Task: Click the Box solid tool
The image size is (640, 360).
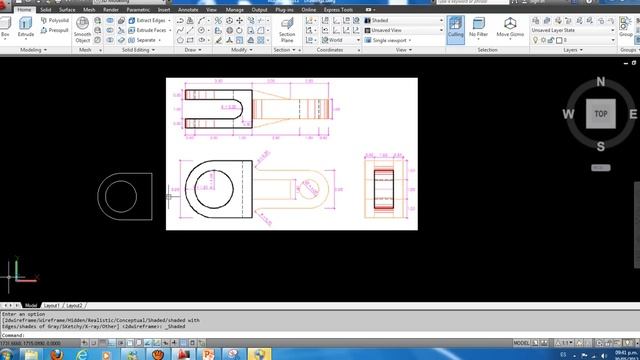Action: [5, 27]
